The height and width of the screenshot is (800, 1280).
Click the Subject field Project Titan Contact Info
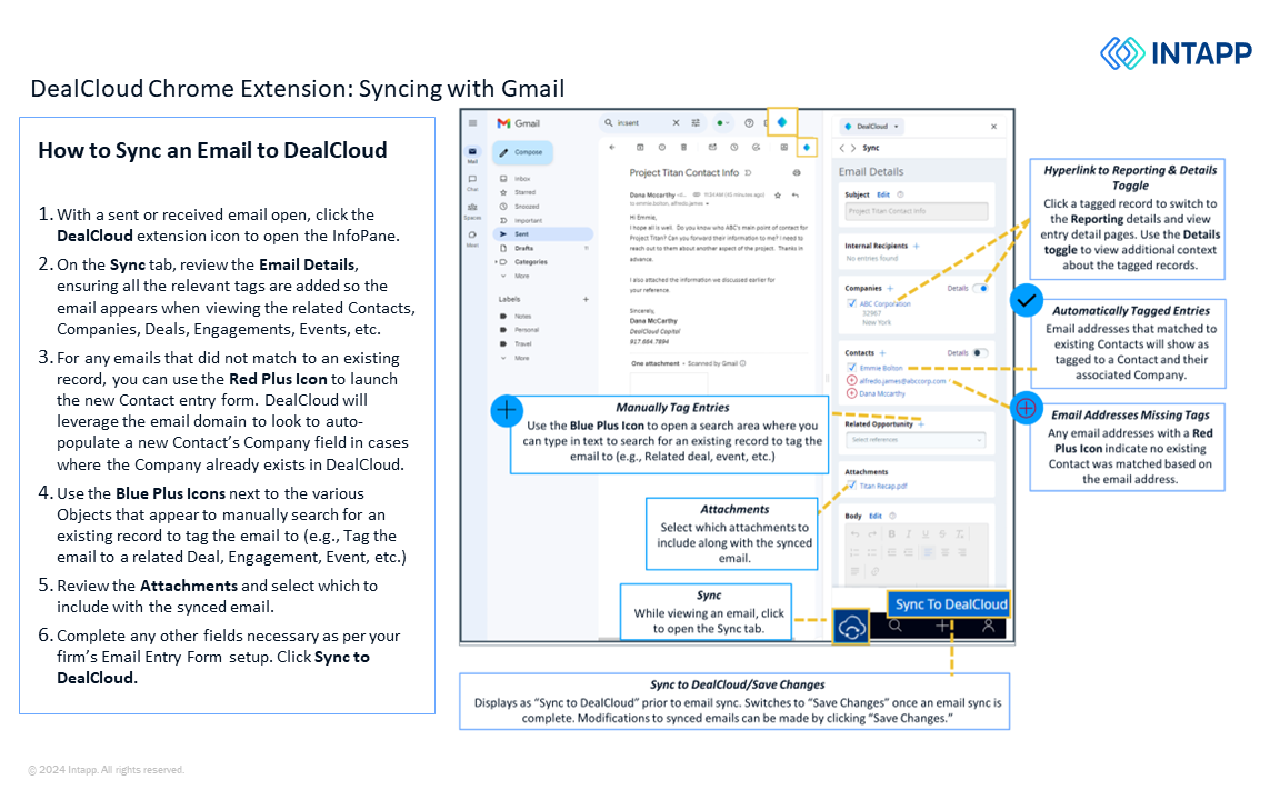(916, 211)
